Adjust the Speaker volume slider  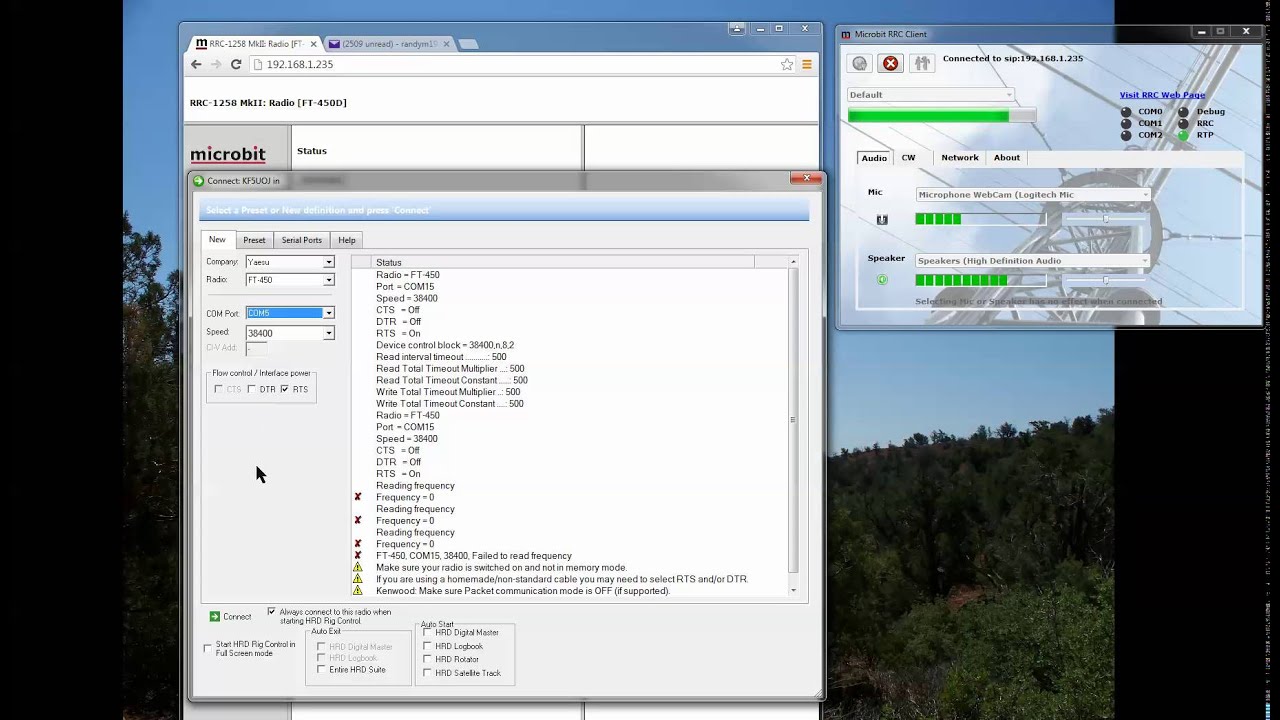coord(1104,280)
